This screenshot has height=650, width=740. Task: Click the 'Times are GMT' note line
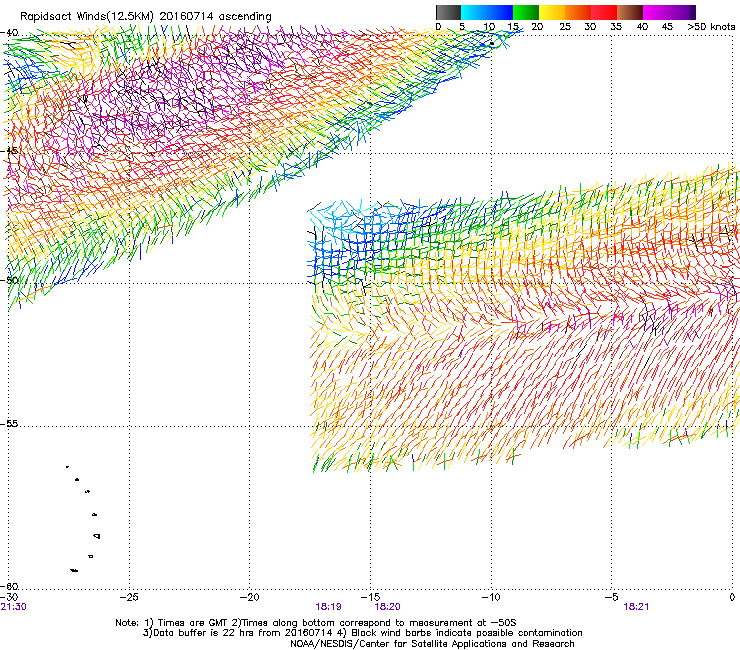pos(316,623)
